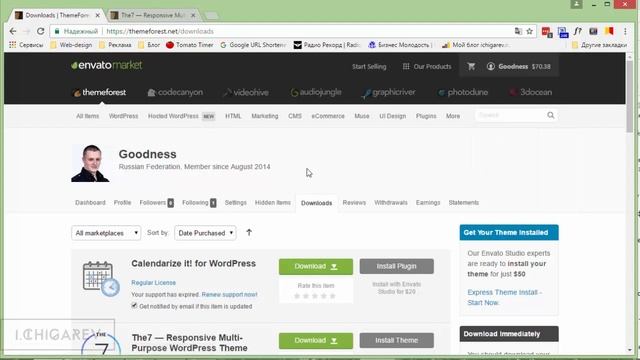Go to codecanyon marketplace
The height and width of the screenshot is (360, 640).
175,92
